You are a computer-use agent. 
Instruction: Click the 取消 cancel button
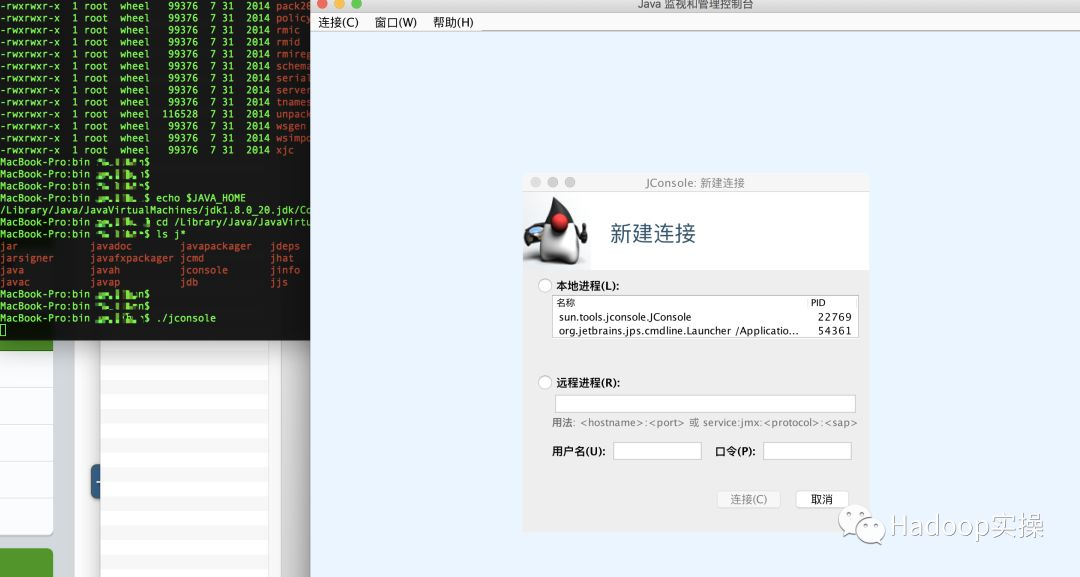tap(822, 499)
